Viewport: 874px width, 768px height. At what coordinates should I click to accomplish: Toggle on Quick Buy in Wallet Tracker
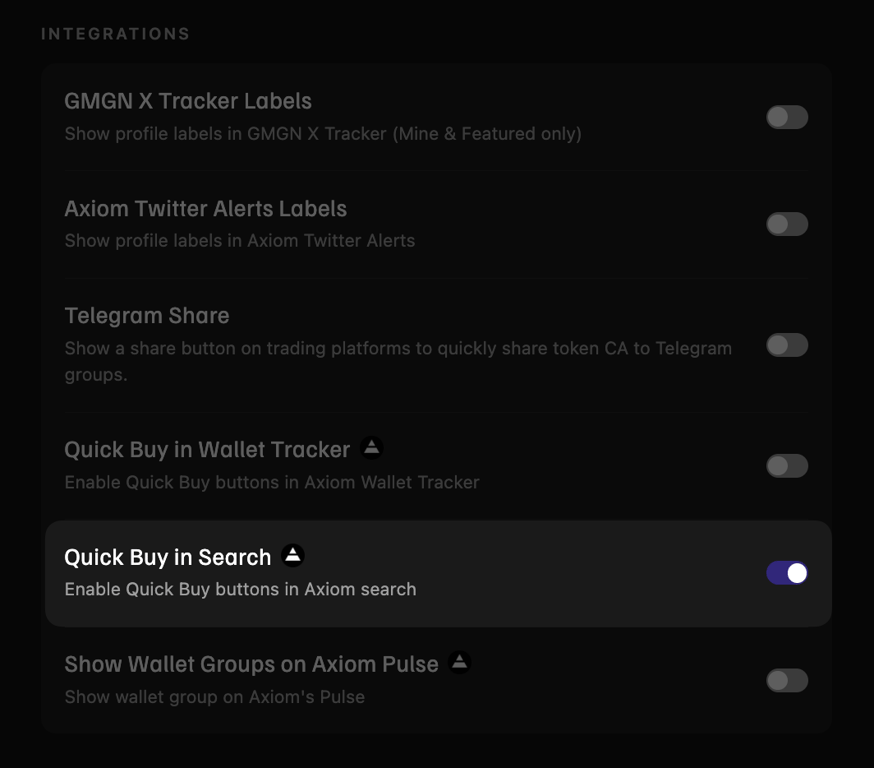pos(786,466)
